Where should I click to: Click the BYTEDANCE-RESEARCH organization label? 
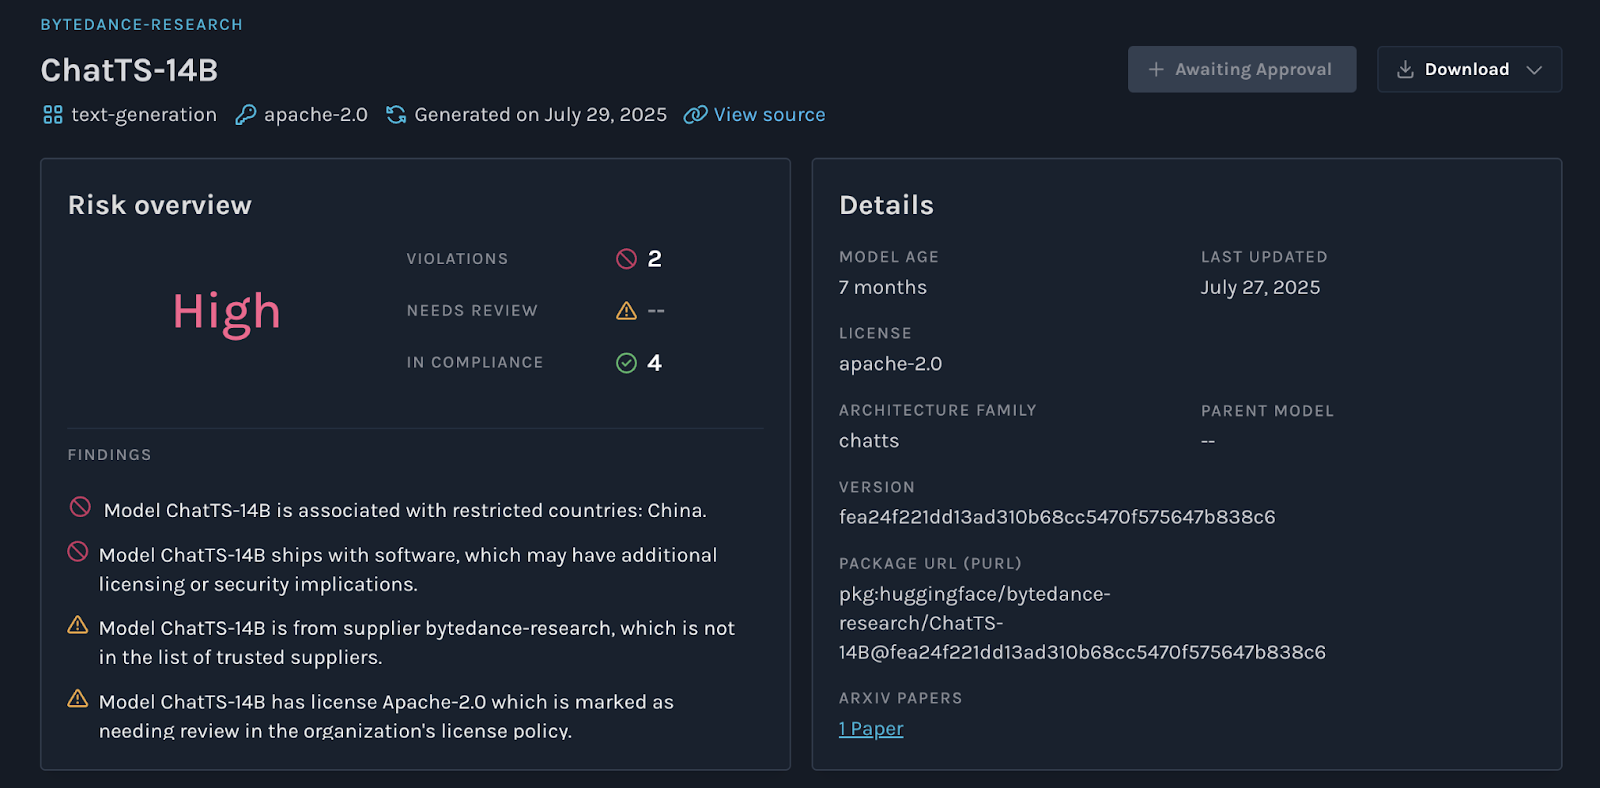pyautogui.click(x=141, y=24)
